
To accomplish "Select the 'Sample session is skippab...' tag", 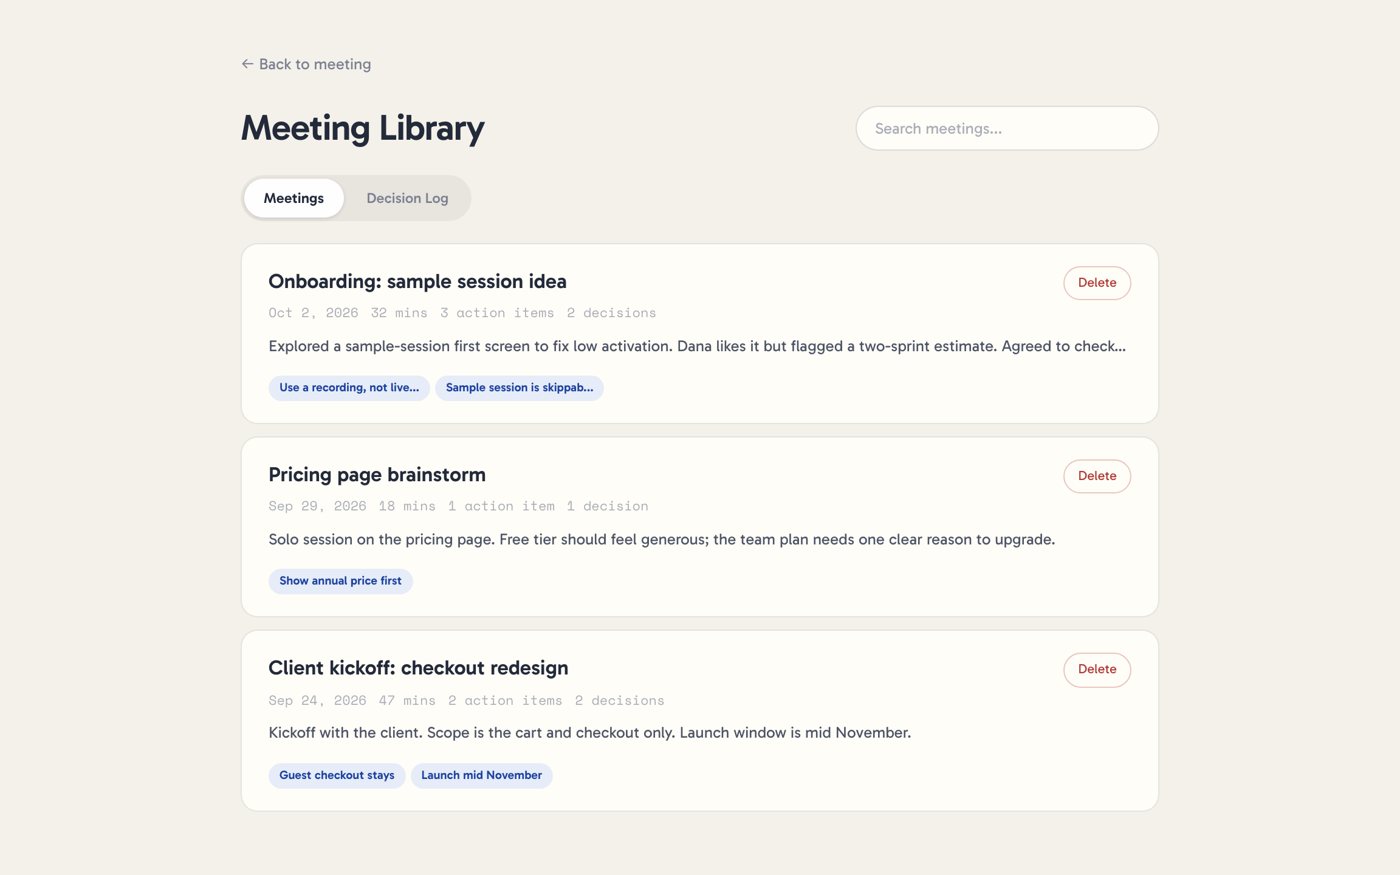I will (x=519, y=388).
